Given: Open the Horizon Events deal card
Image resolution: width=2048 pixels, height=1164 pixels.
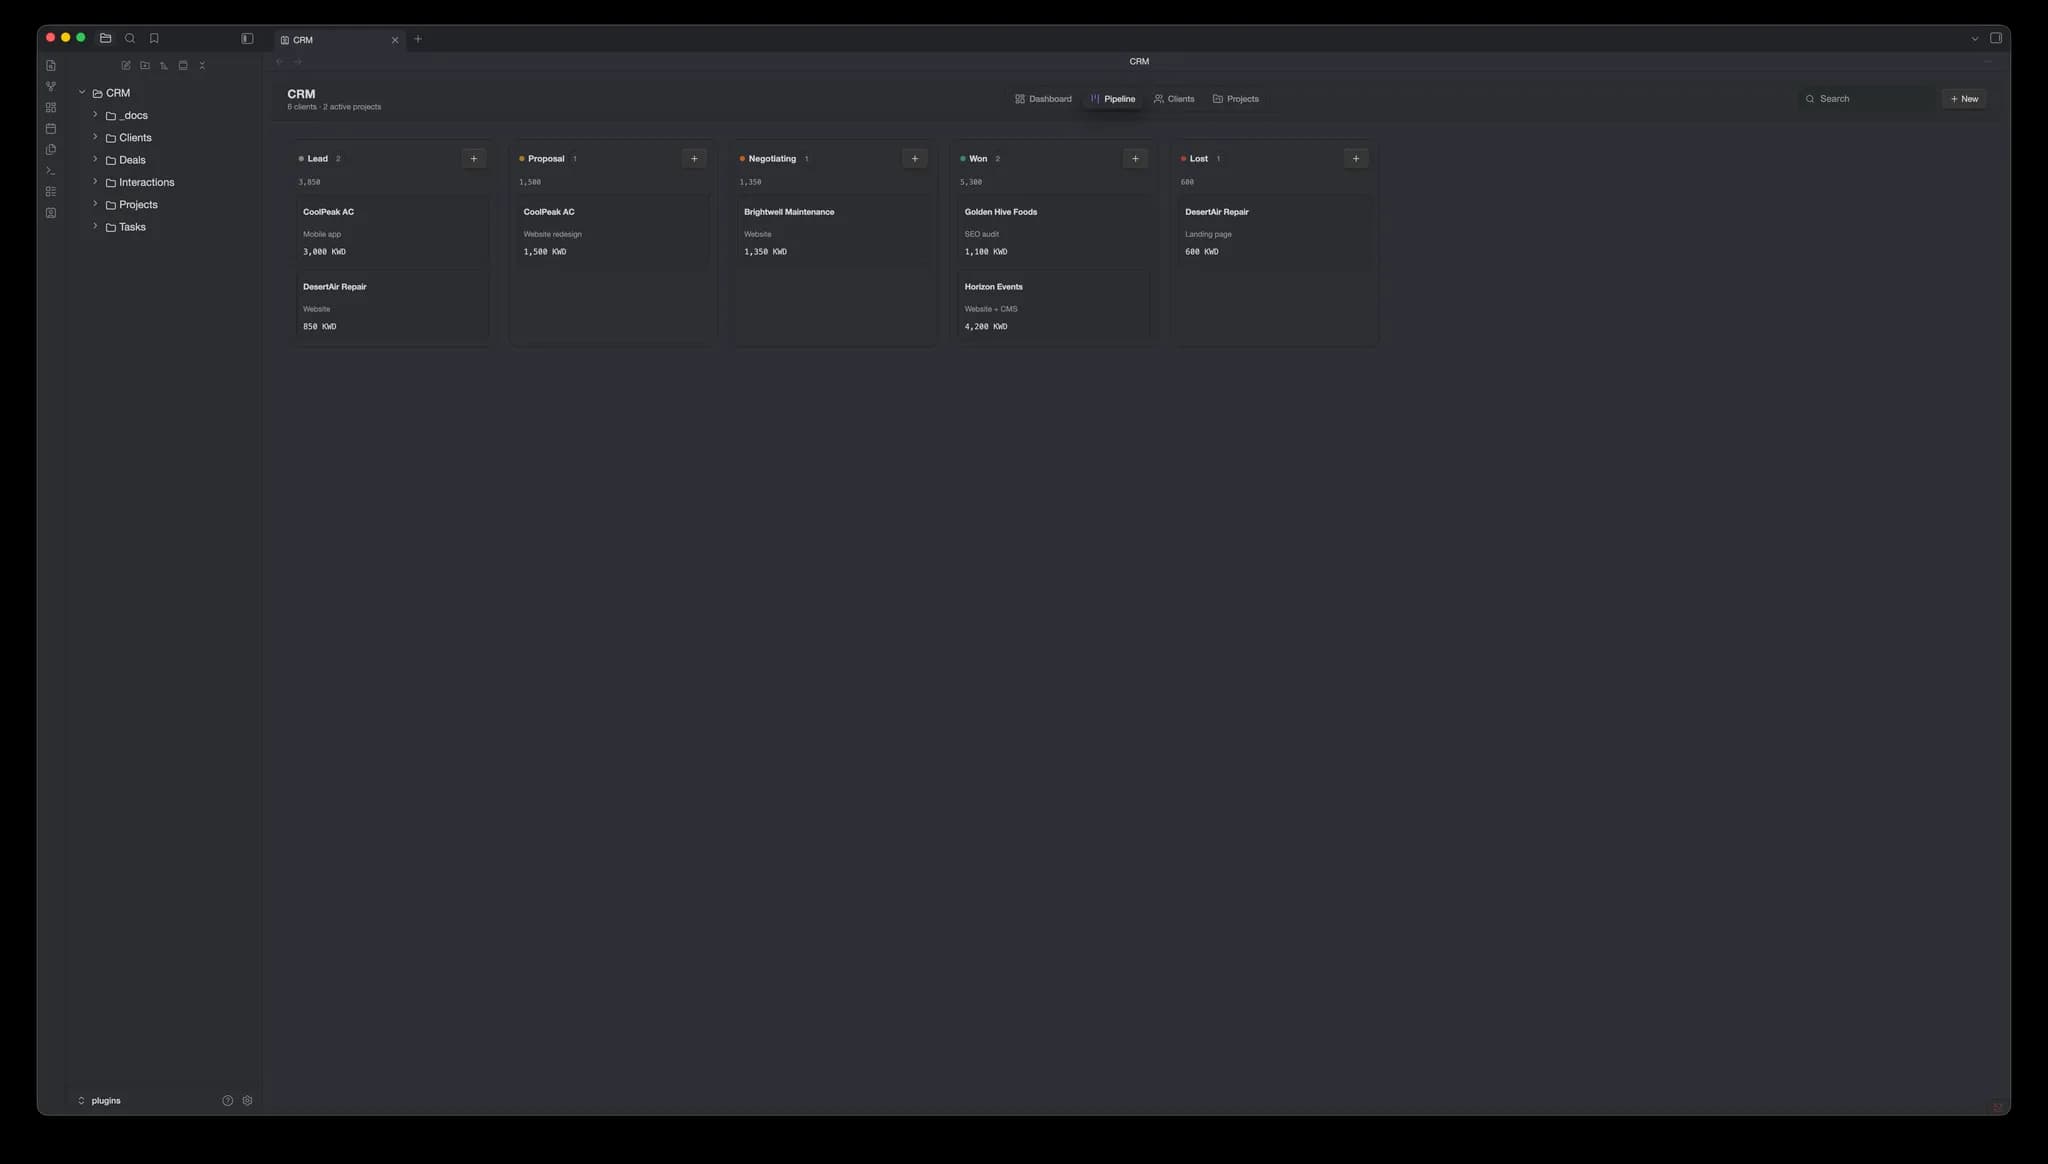Looking at the screenshot, I should click(x=1054, y=306).
